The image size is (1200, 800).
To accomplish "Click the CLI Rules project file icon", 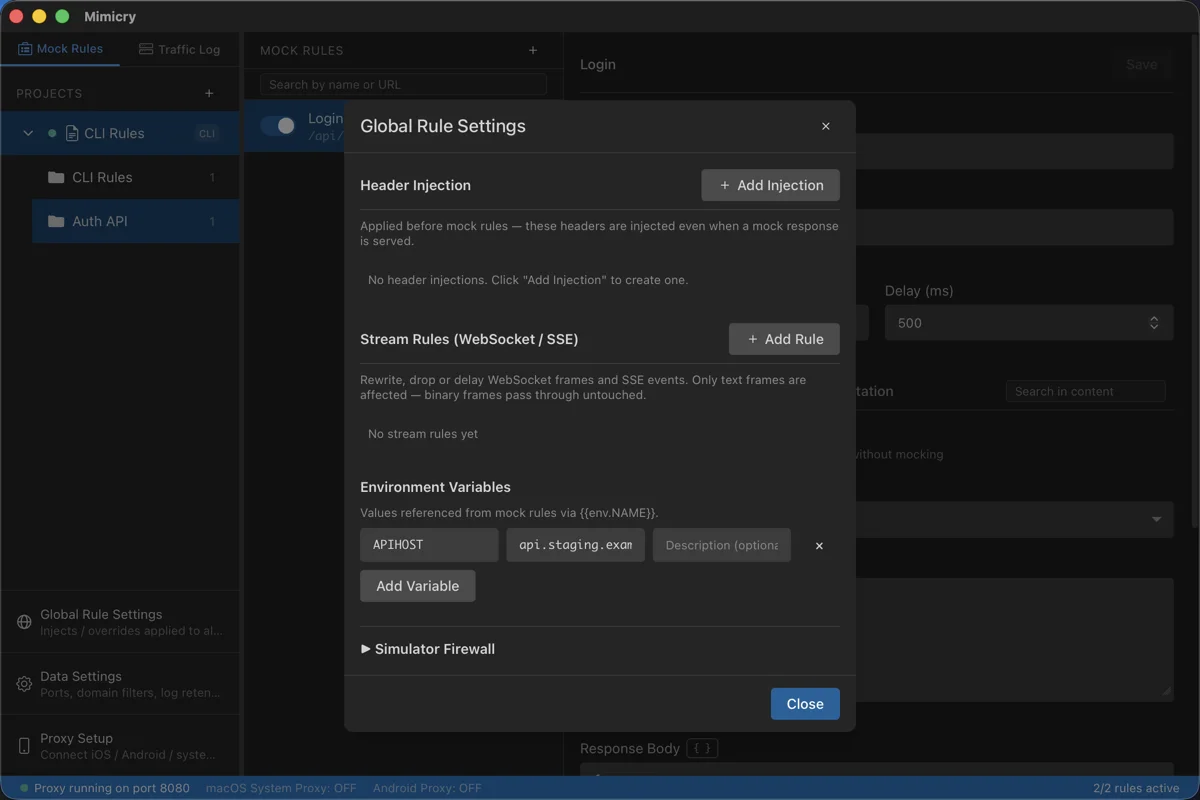I will pos(72,133).
